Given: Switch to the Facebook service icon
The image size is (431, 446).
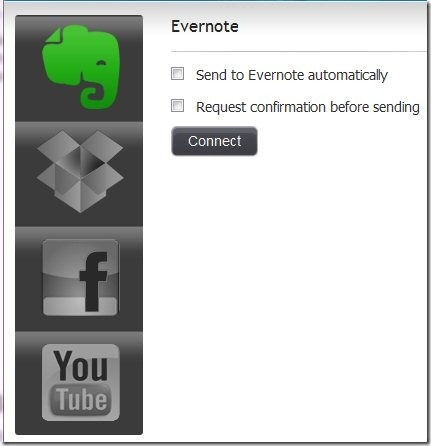Looking at the screenshot, I should pos(80,277).
